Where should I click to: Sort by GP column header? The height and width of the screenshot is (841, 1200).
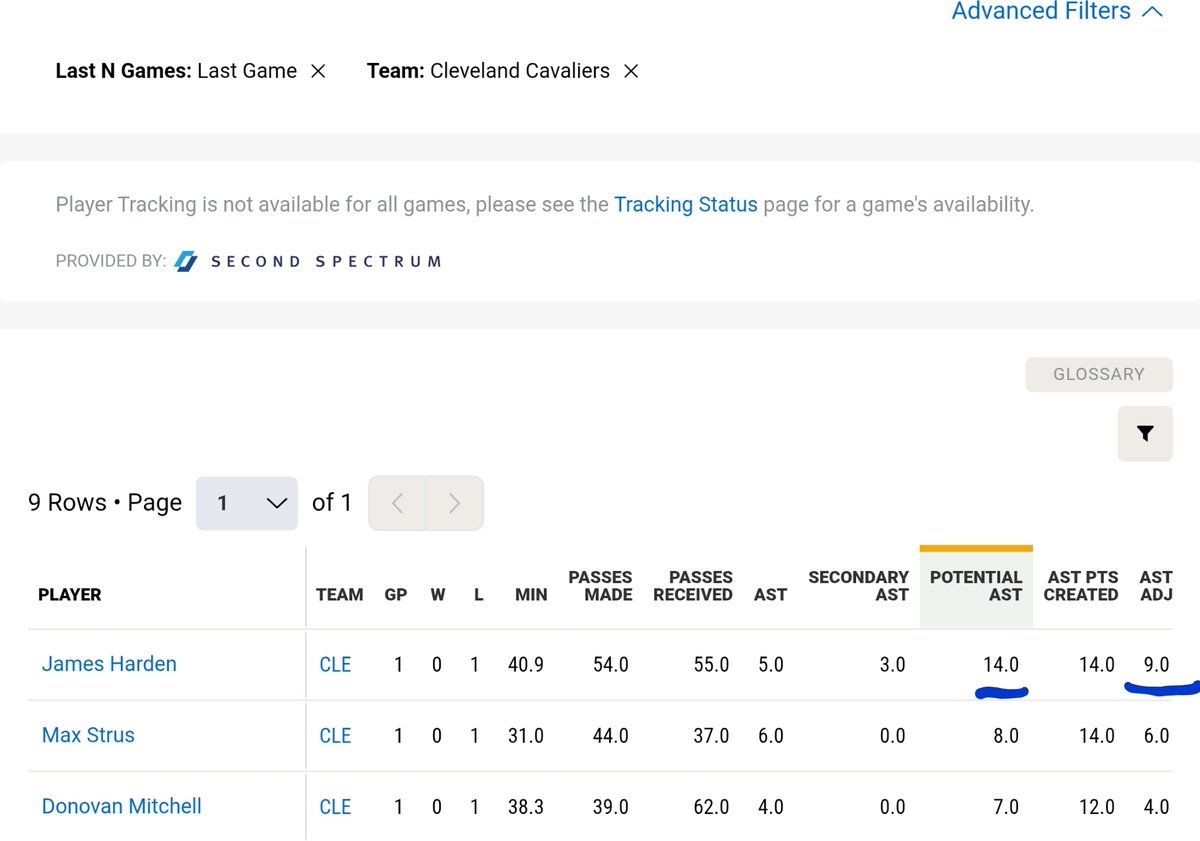[396, 595]
